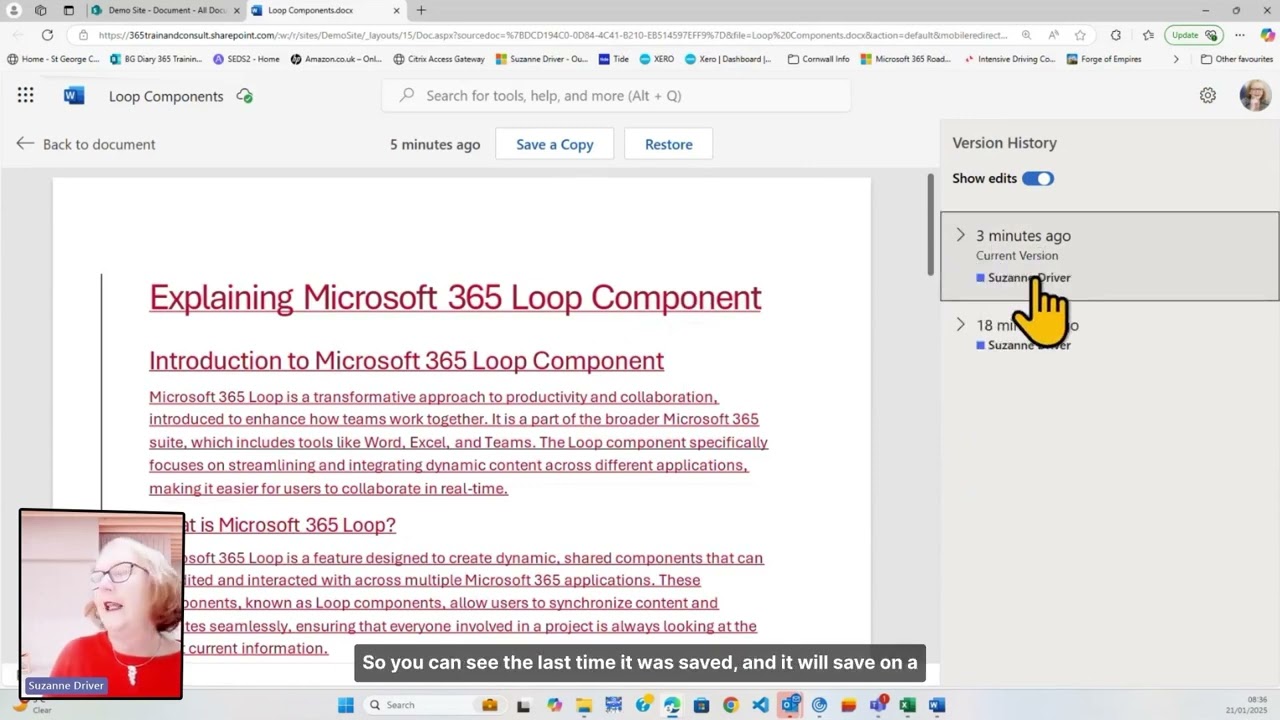Open Outlook from taskbar

point(790,705)
